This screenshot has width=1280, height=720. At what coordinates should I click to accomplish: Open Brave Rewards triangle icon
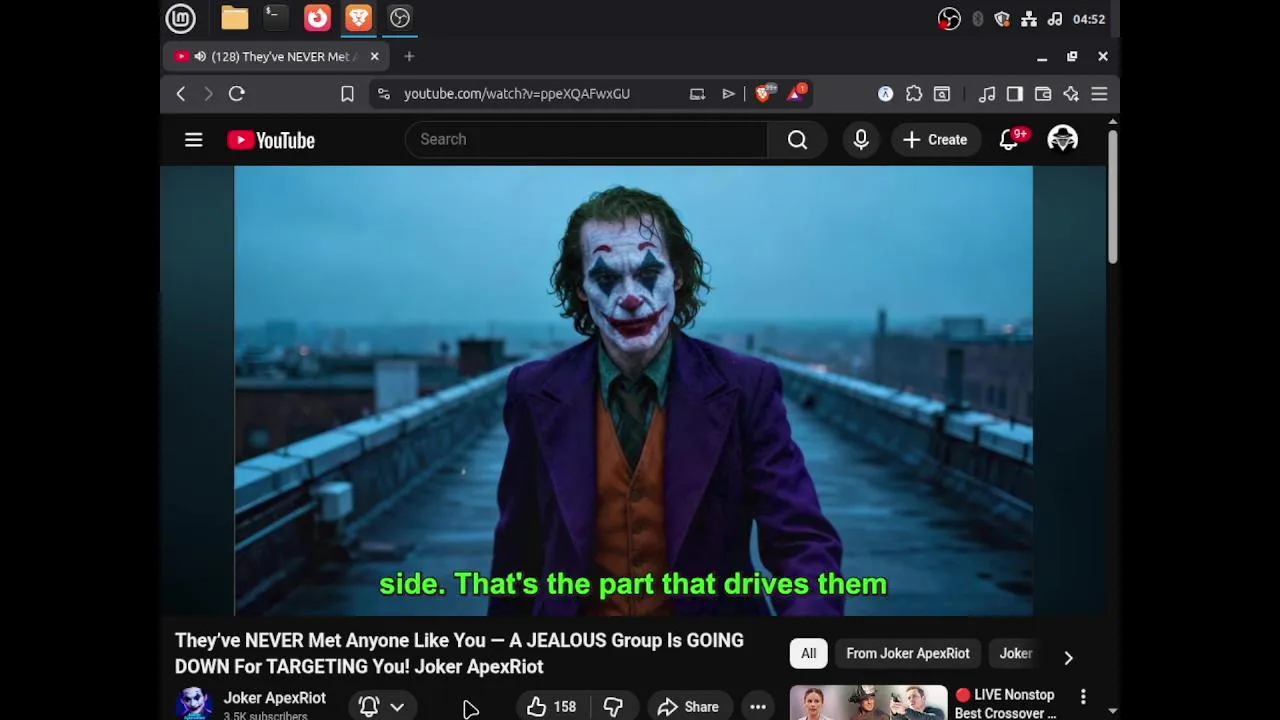(x=797, y=94)
